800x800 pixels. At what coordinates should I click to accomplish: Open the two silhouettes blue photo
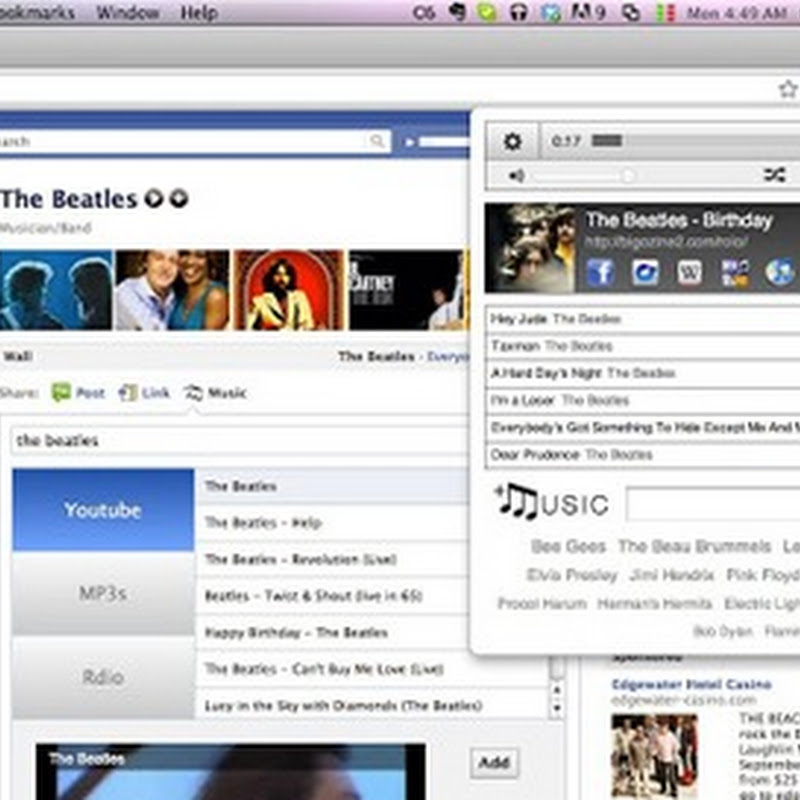(x=56, y=290)
